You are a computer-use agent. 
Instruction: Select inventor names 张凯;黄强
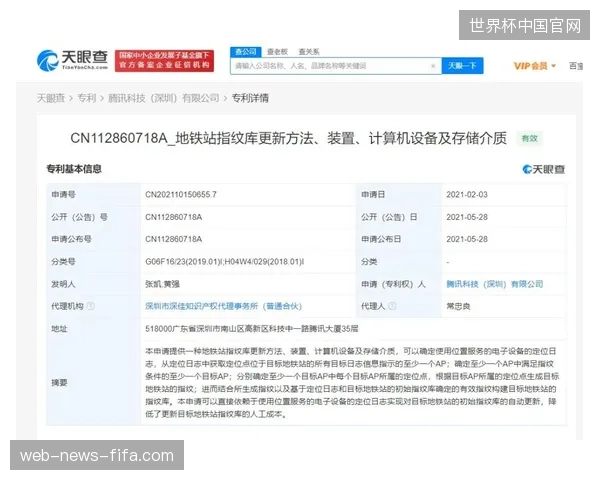162,284
